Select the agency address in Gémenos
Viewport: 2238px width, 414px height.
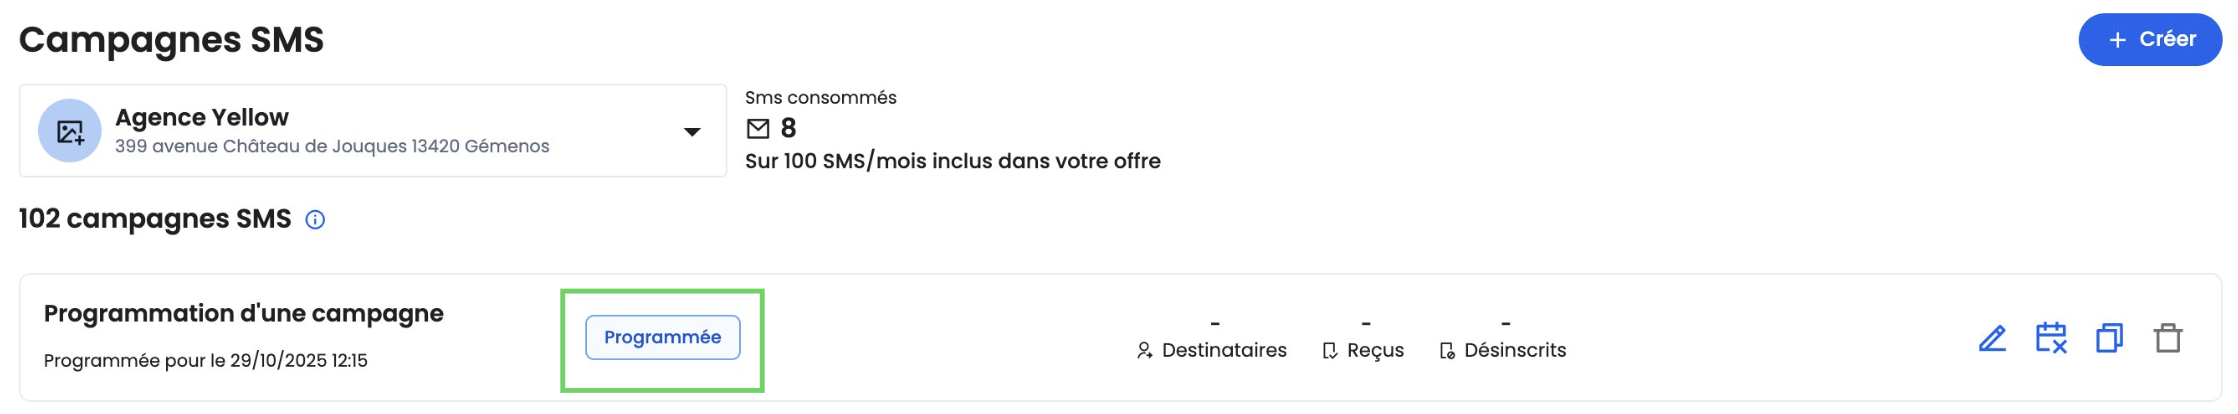tap(332, 147)
